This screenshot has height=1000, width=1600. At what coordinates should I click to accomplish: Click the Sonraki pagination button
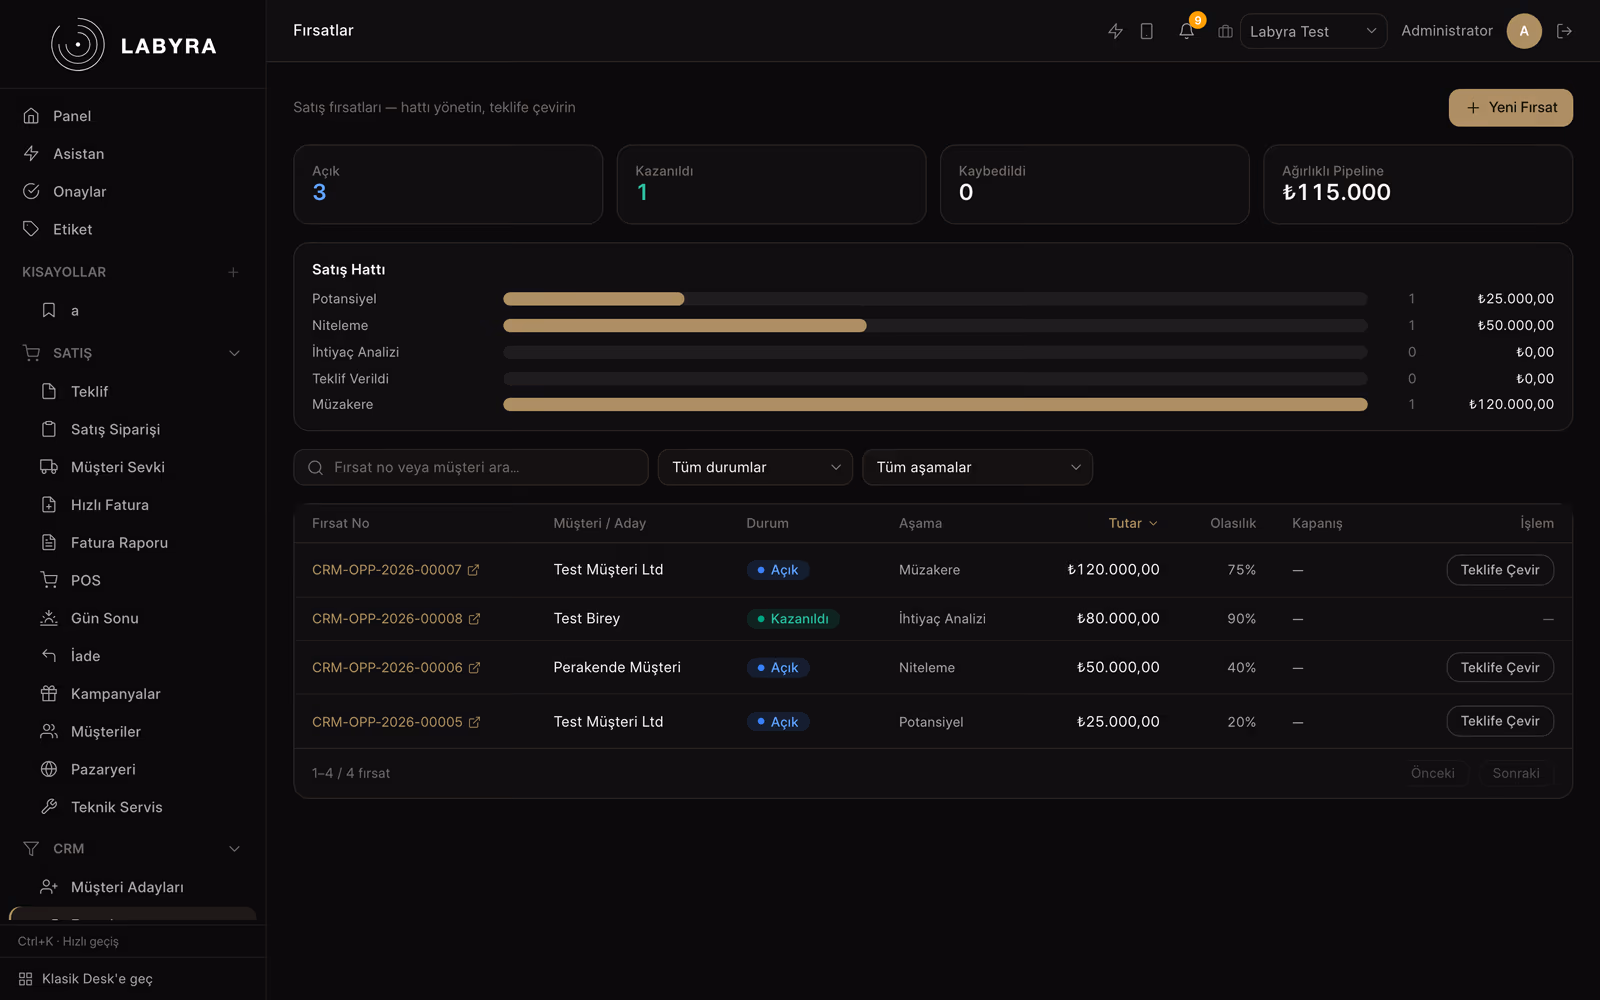[x=1515, y=773]
